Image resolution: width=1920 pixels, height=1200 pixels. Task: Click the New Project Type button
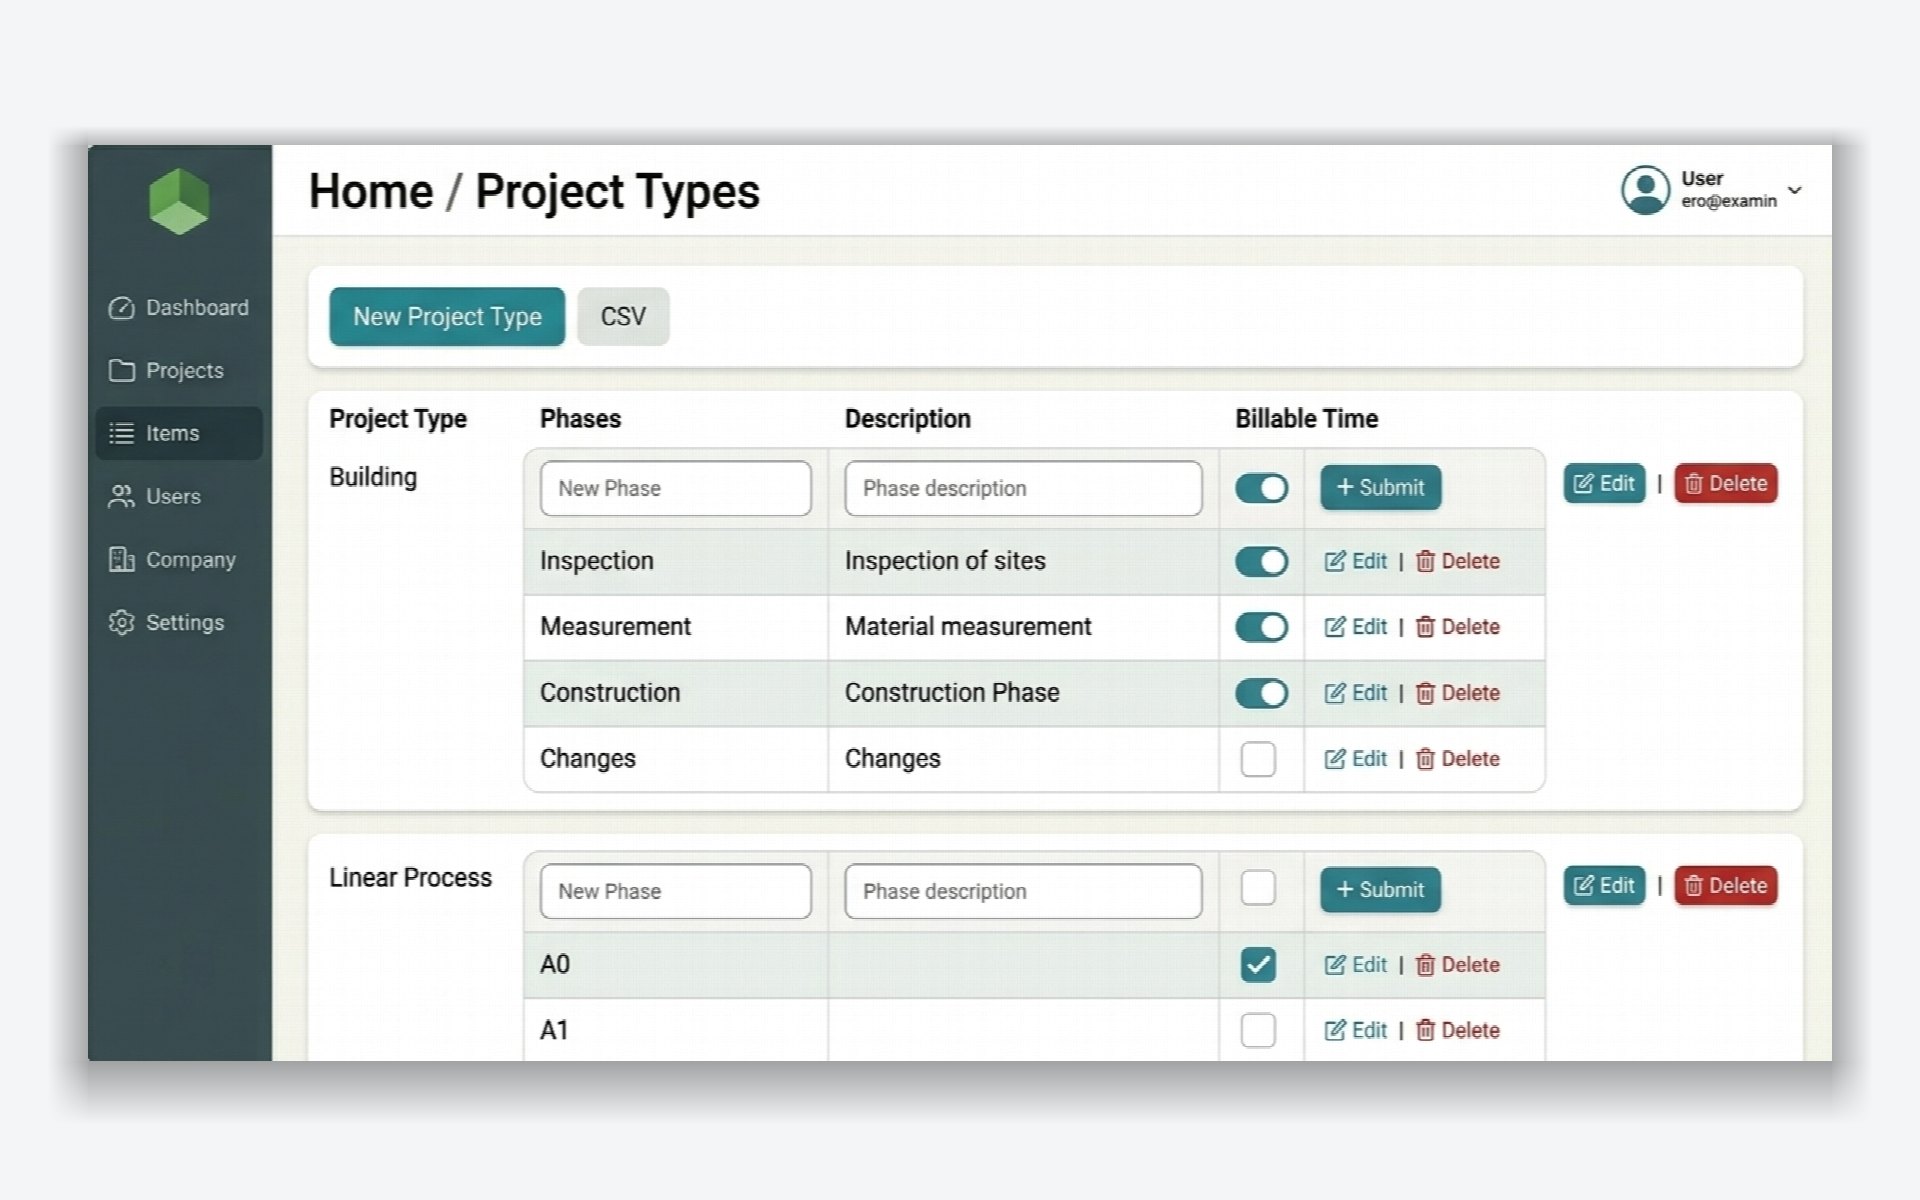(447, 317)
